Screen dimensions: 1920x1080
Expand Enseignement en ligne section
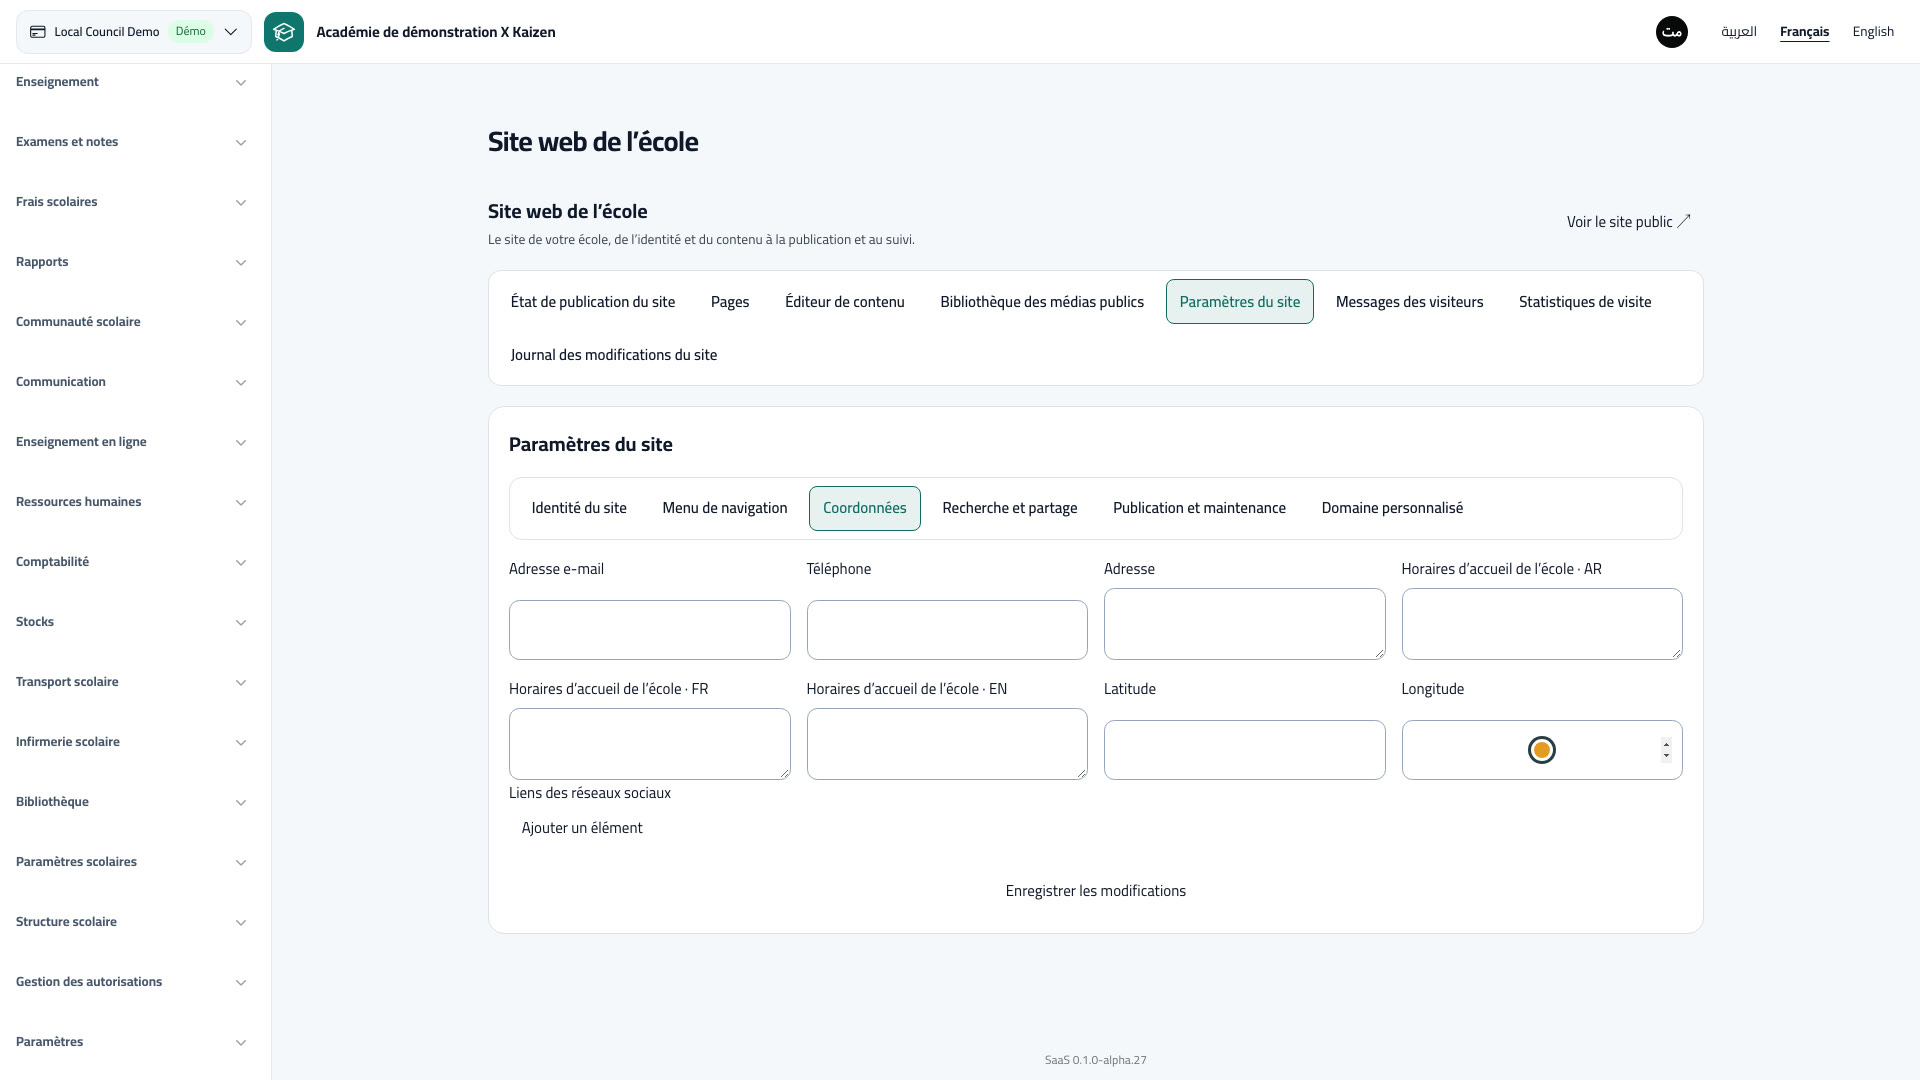[x=131, y=442]
